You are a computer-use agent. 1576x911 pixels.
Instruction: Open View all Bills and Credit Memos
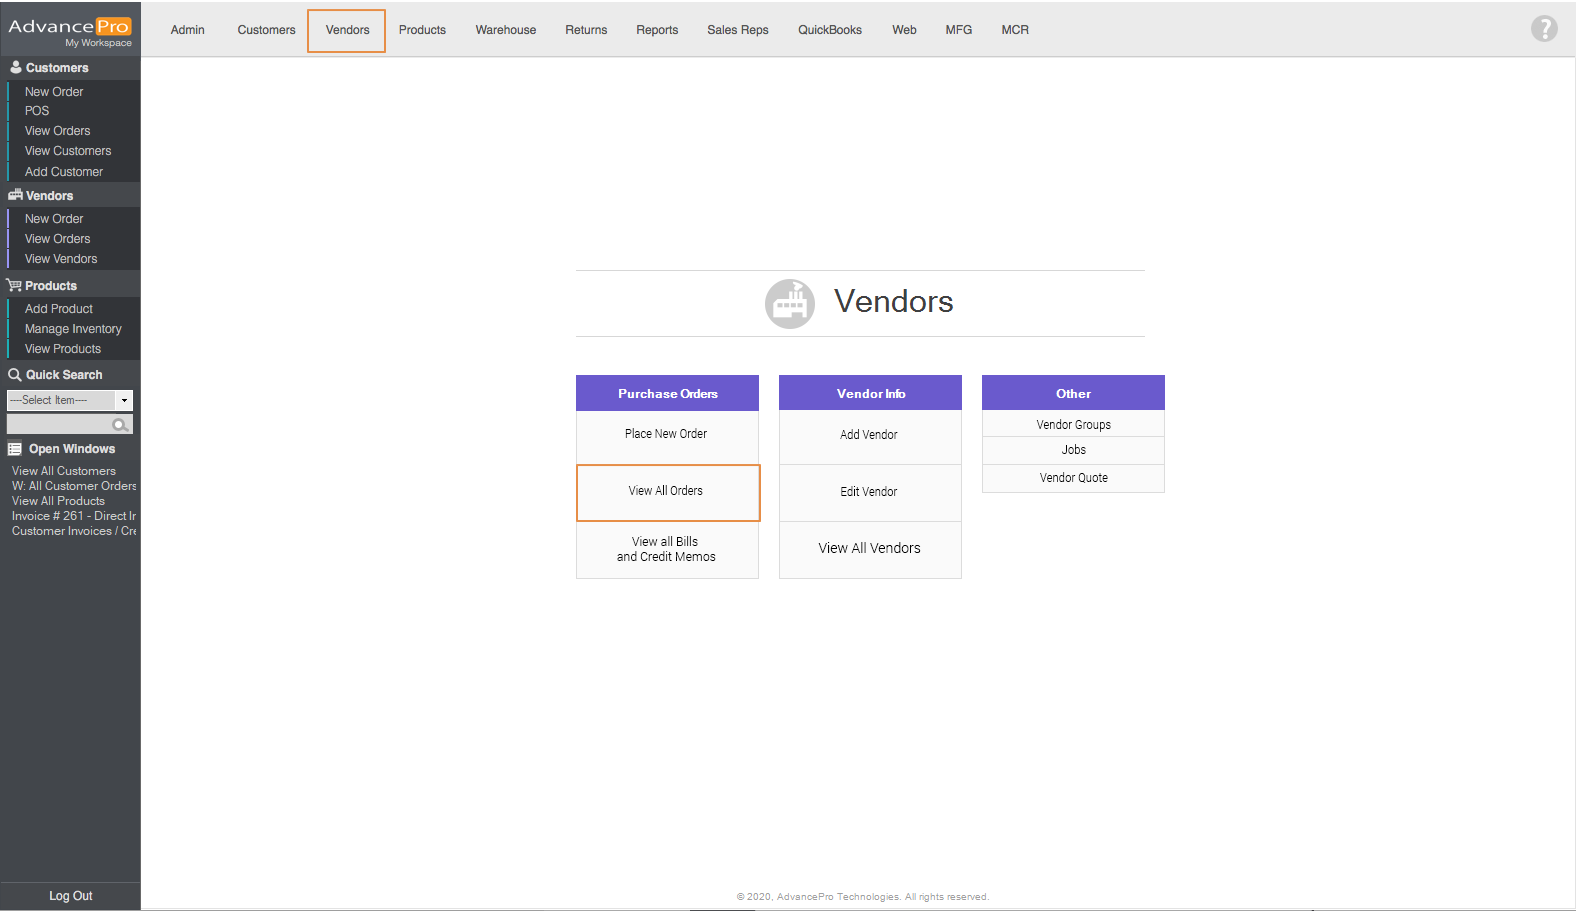pos(666,549)
